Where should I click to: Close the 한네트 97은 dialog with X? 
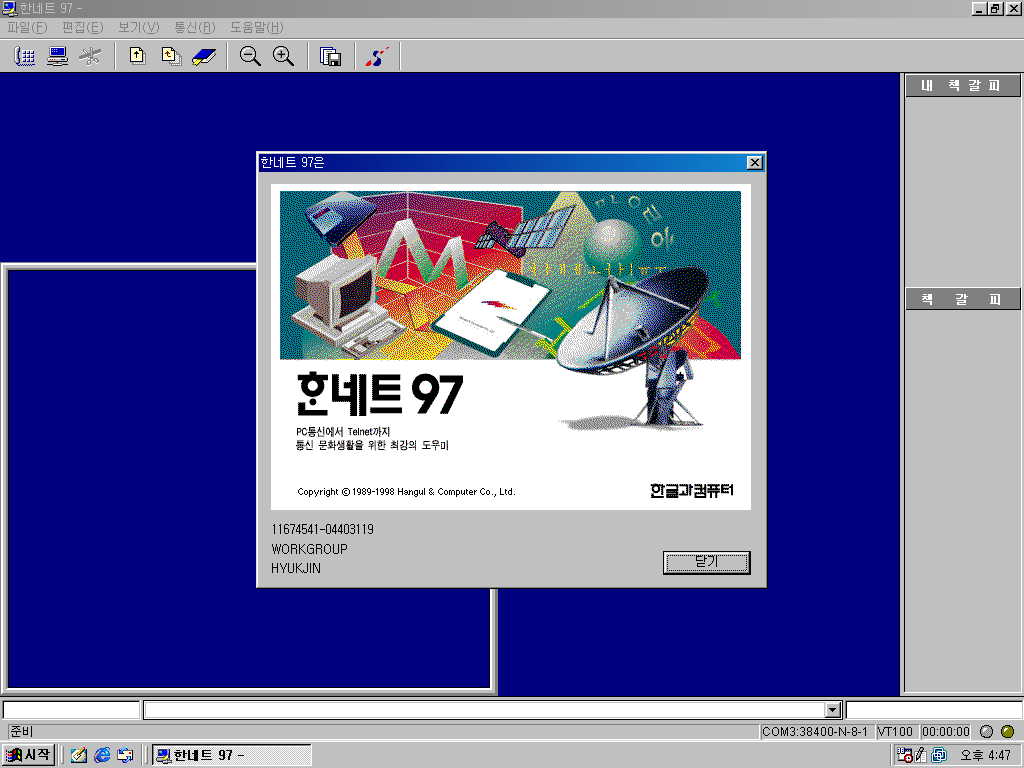[x=754, y=163]
